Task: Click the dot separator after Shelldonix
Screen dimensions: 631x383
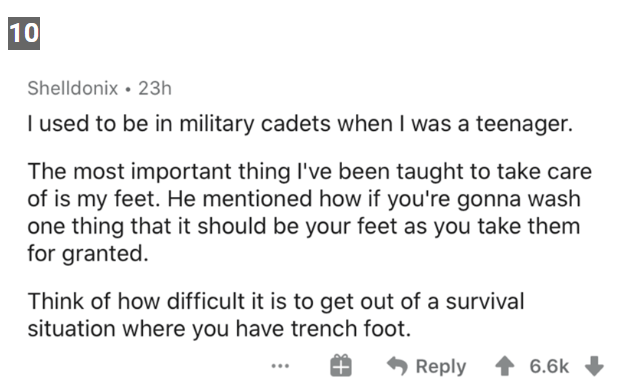Action: 128,89
